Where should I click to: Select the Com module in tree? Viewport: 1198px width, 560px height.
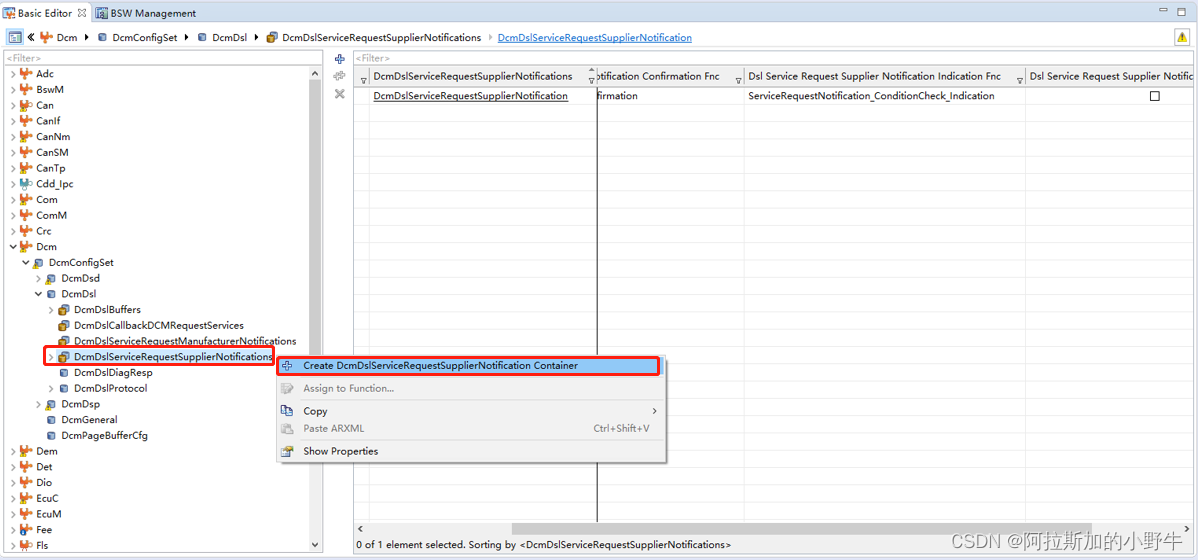tap(47, 199)
